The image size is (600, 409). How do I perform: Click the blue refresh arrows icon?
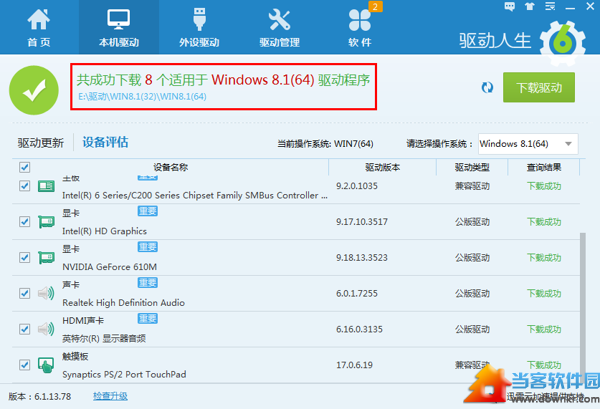[487, 88]
